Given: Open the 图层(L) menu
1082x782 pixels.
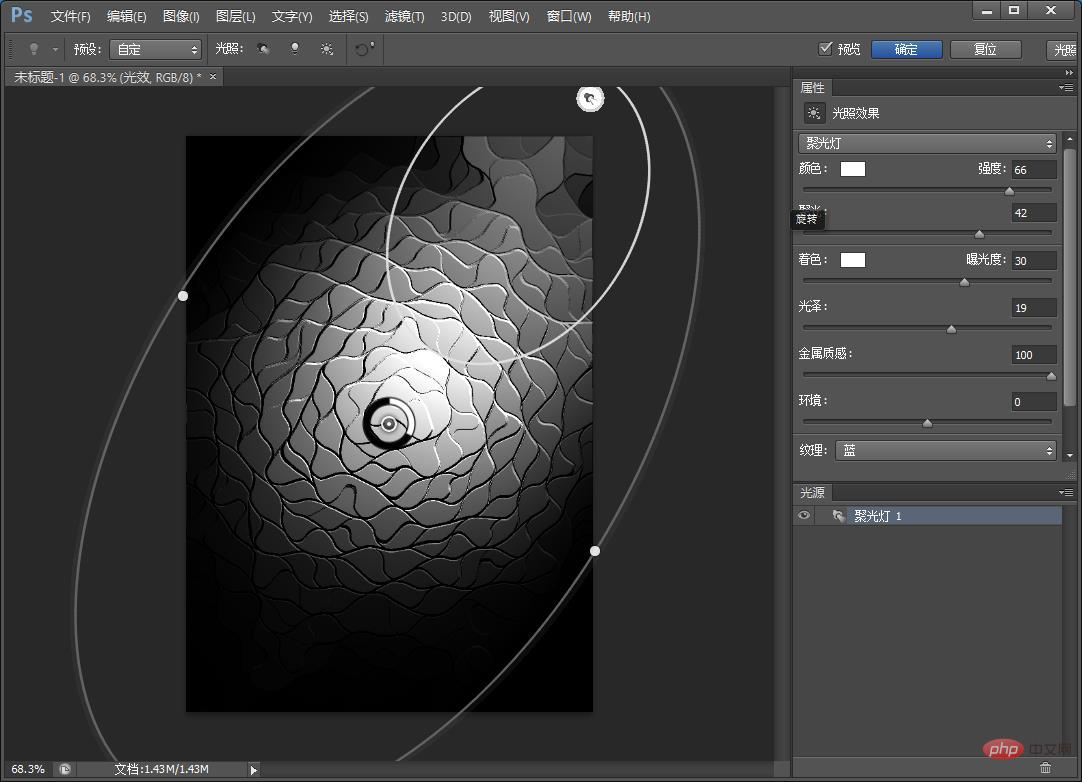Looking at the screenshot, I should (236, 16).
